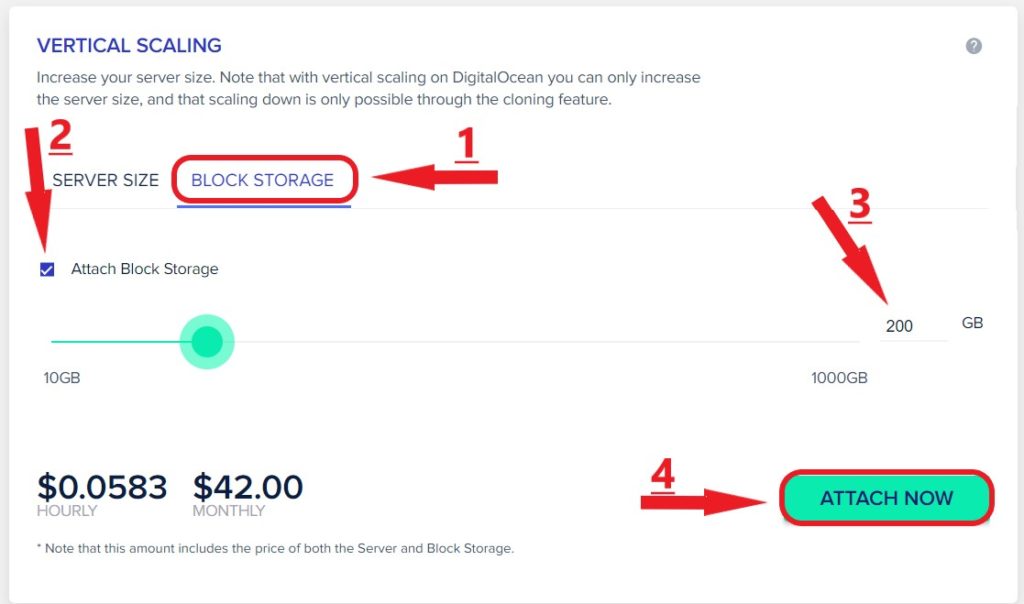
Task: Select the $42.00 monthly price
Action: click(x=248, y=487)
